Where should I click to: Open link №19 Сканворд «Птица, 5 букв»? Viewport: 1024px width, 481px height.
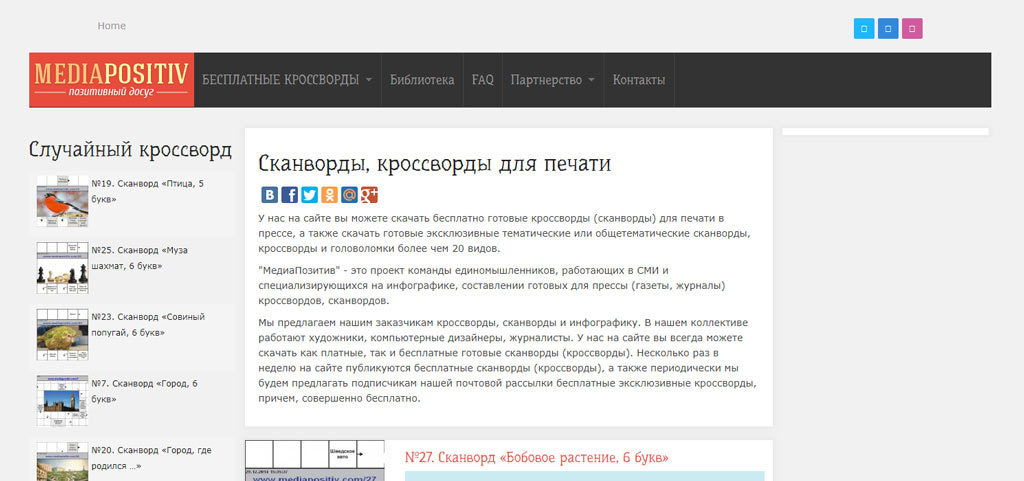coord(148,191)
